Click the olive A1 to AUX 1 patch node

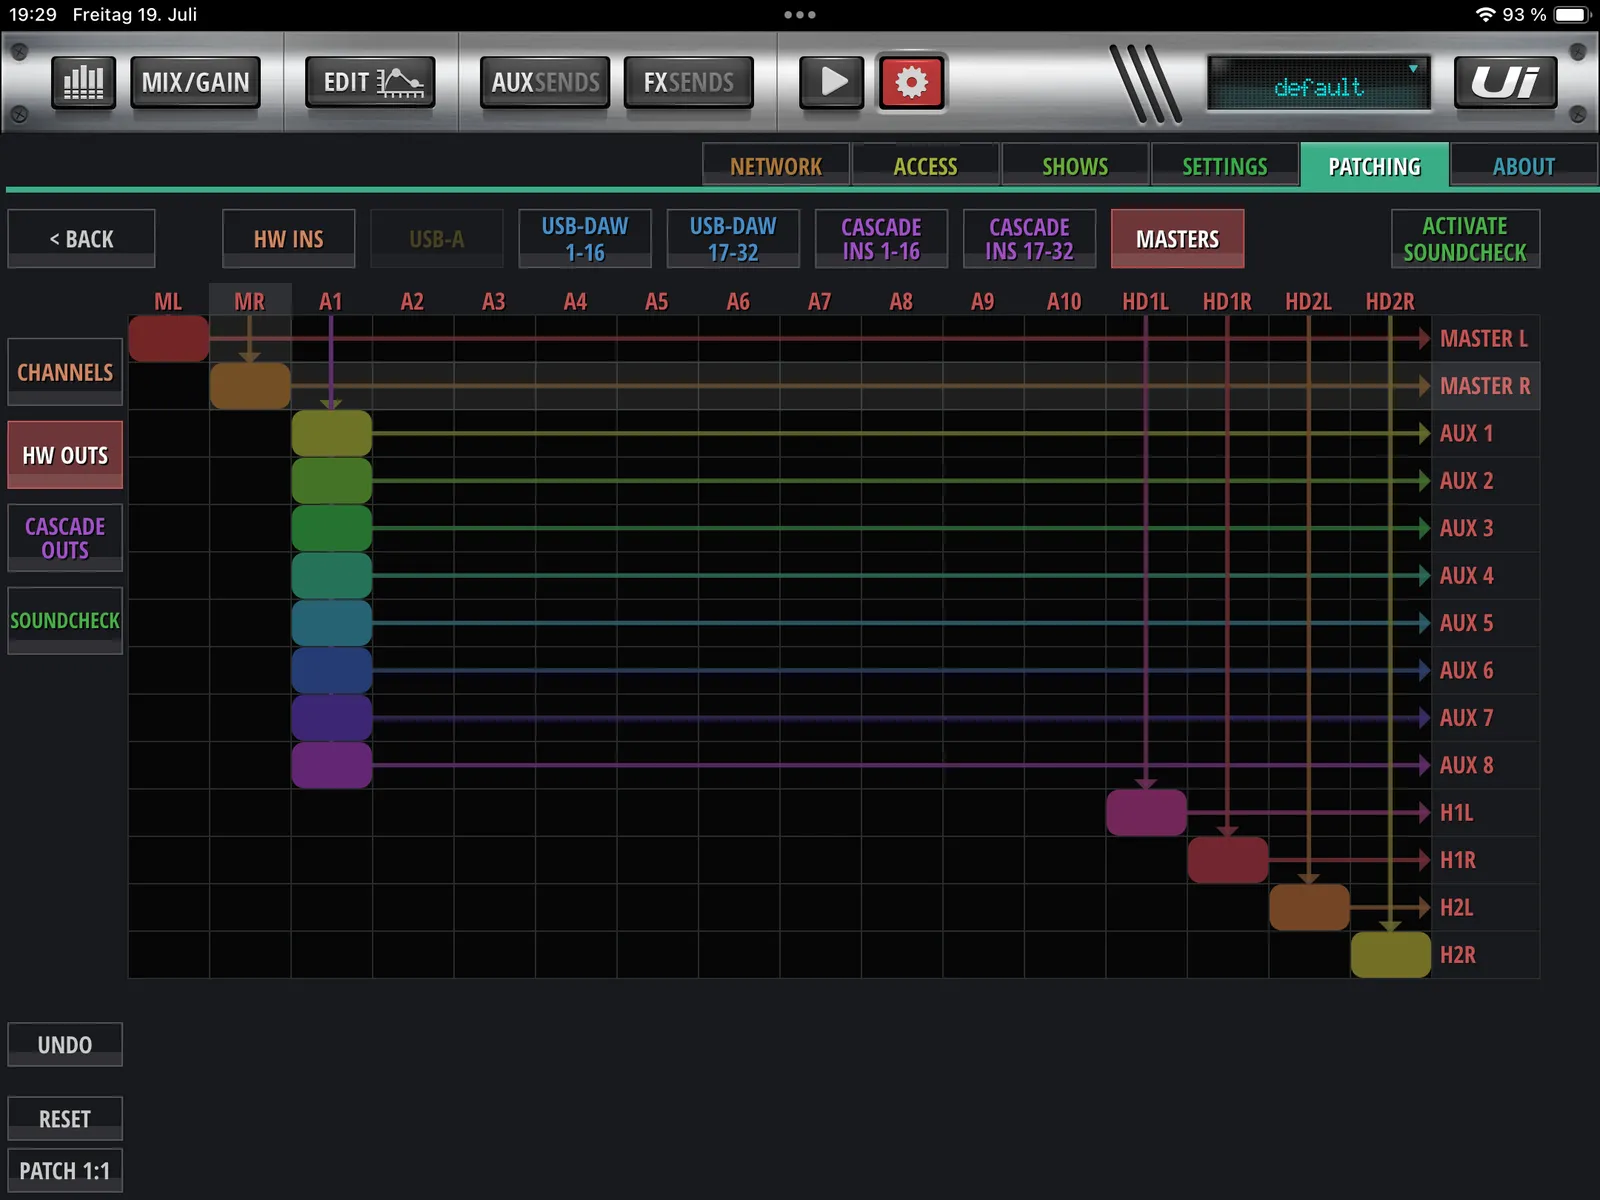(332, 434)
